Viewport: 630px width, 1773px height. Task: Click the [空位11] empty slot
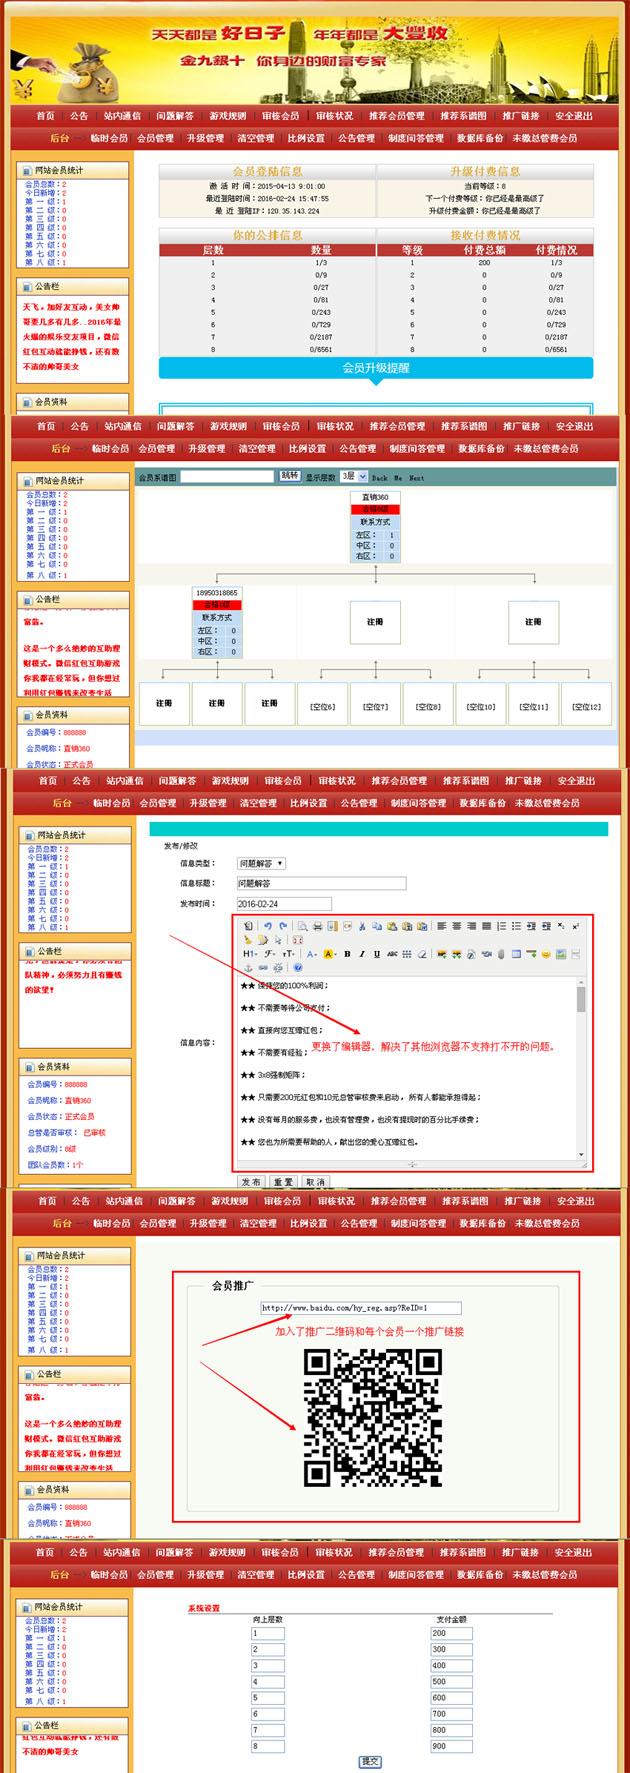[x=534, y=705]
